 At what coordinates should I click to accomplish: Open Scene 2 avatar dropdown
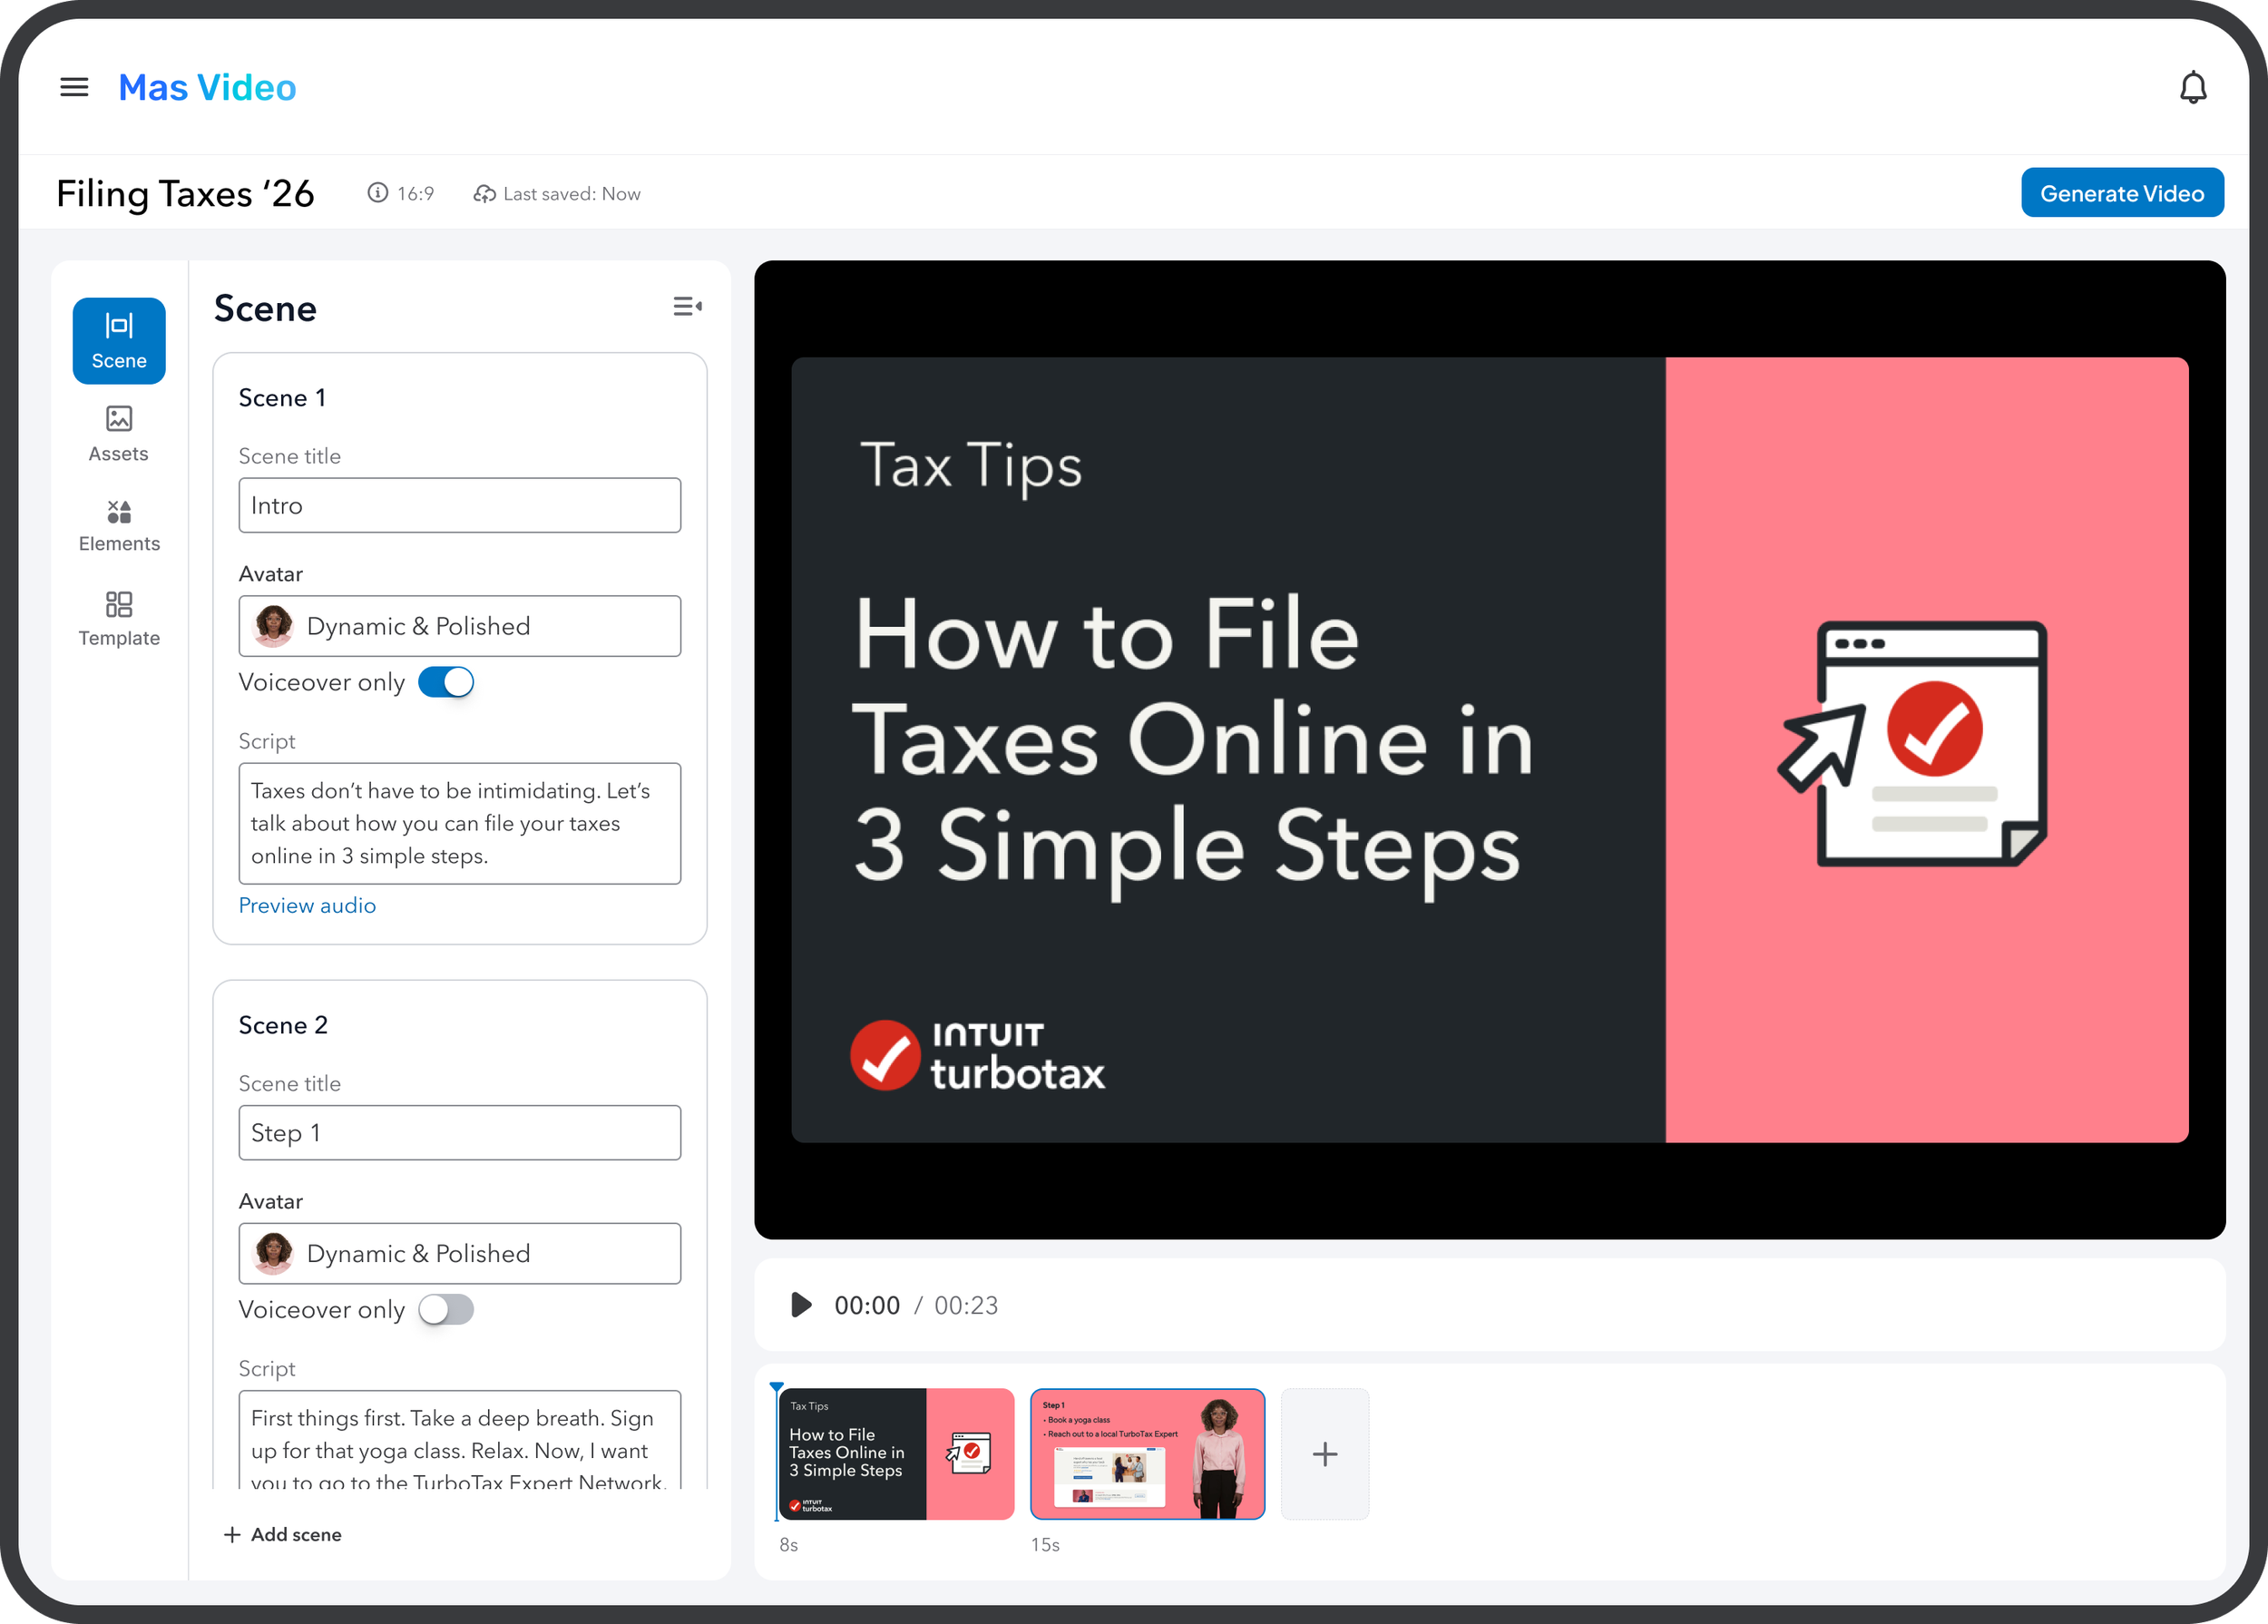459,1253
